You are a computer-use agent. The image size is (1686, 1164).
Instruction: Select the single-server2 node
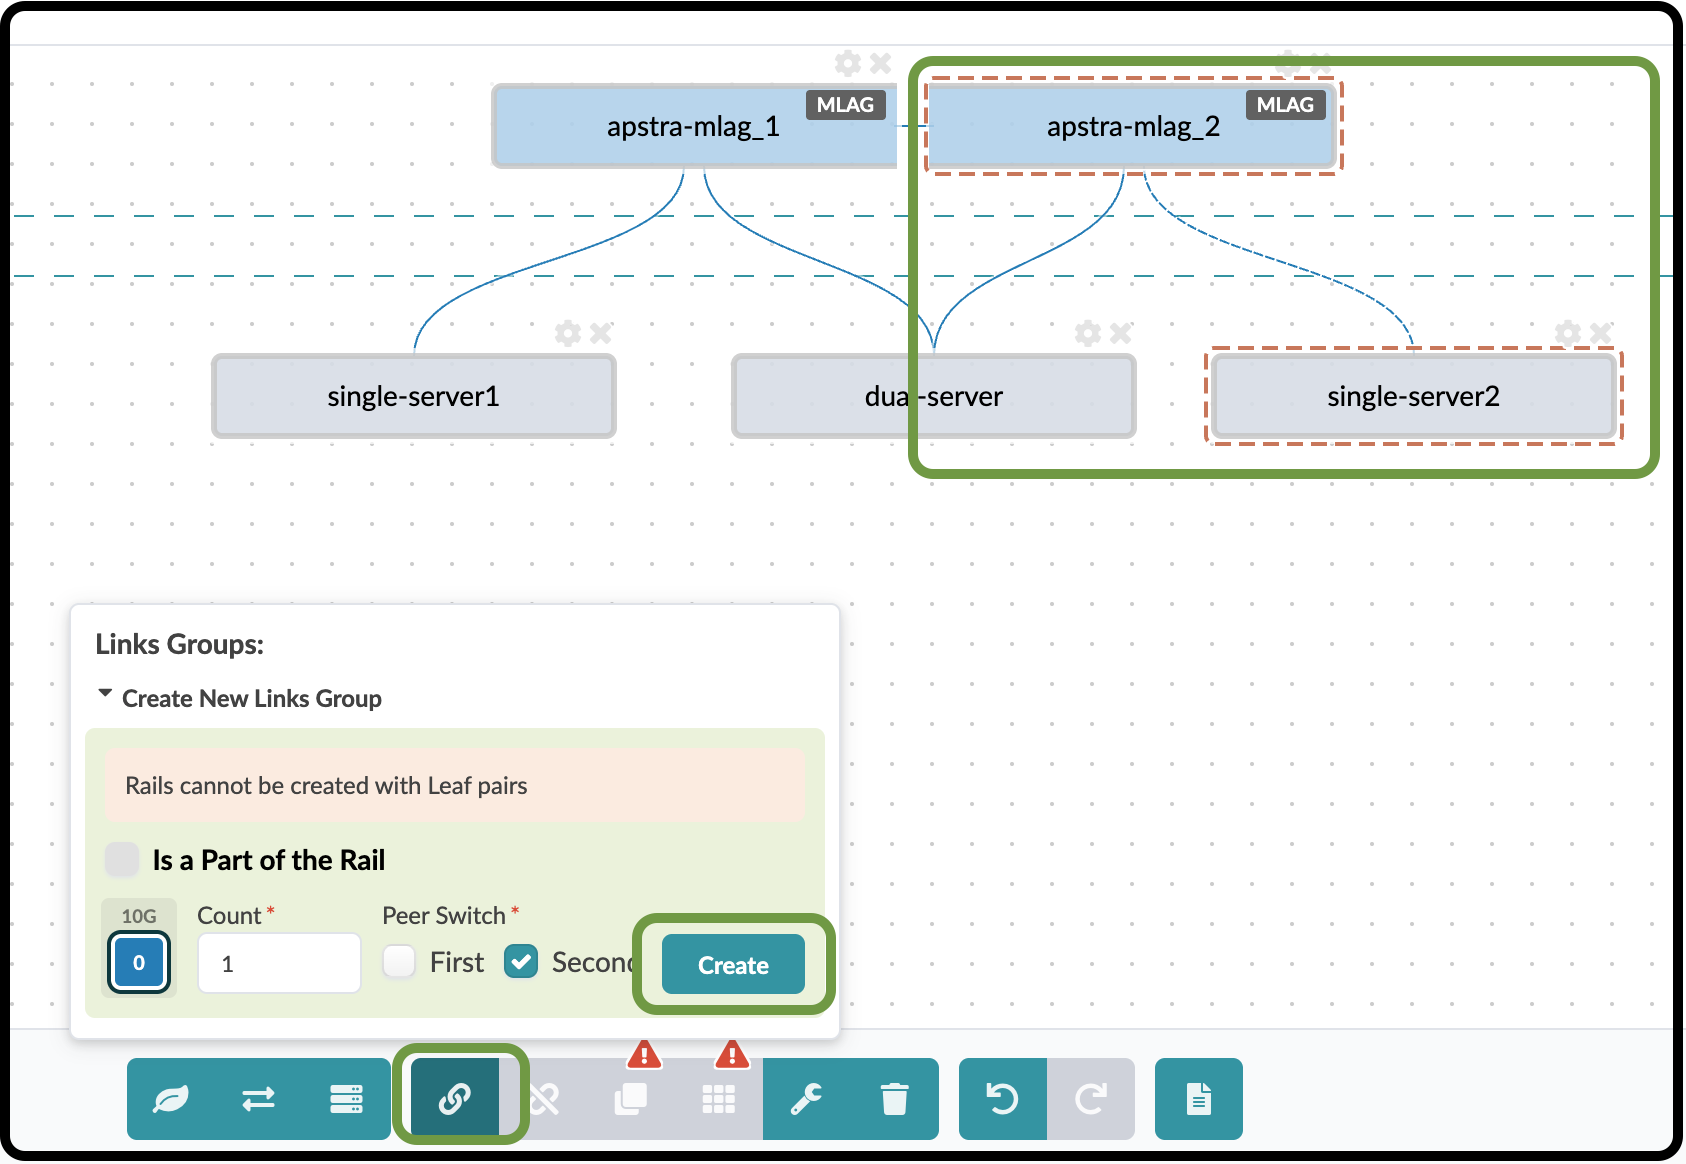click(x=1414, y=396)
